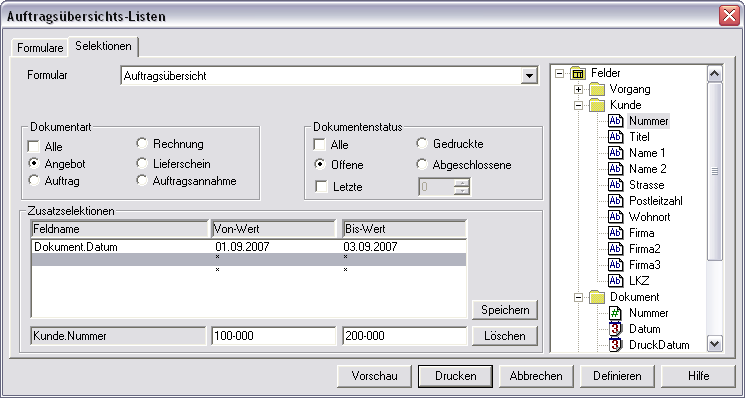Image resolution: width=745 pixels, height=398 pixels.
Task: Click the Ab icon beside Name 1
Action: click(615, 153)
